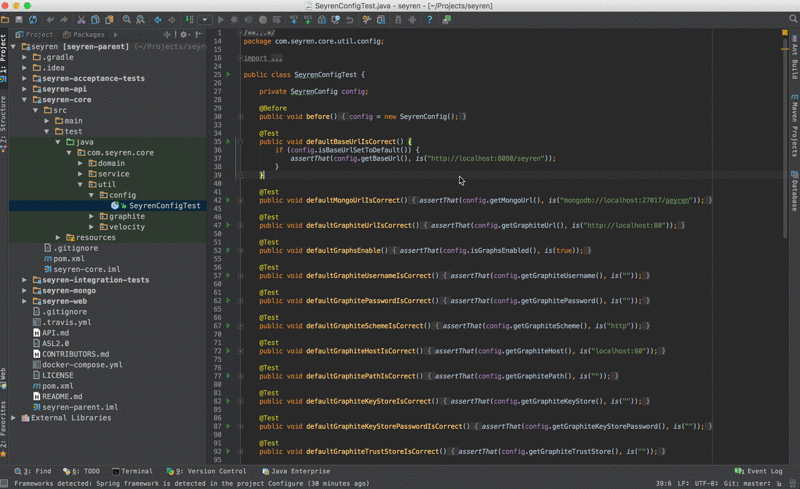Expand the seyren-acceptance-tests node
The image size is (800, 489).
24,78
